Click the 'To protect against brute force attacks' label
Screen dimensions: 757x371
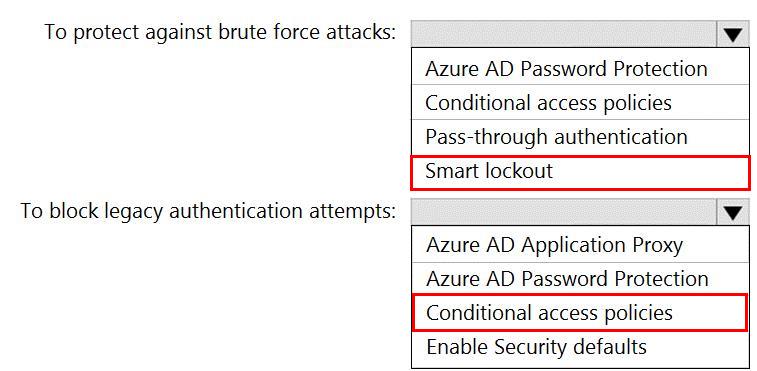click(x=220, y=33)
